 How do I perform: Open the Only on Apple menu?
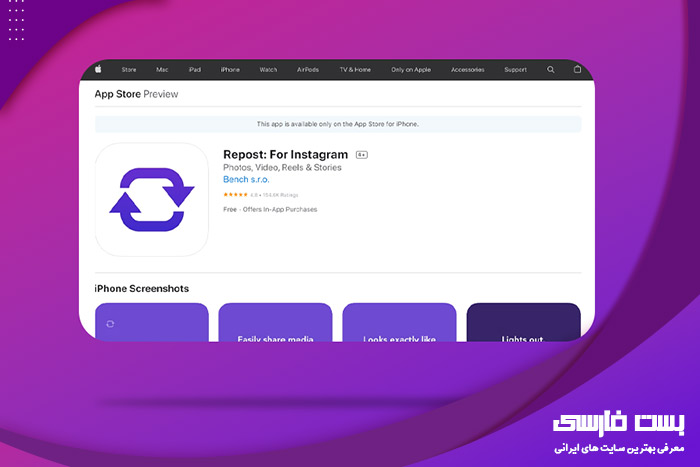pos(410,70)
